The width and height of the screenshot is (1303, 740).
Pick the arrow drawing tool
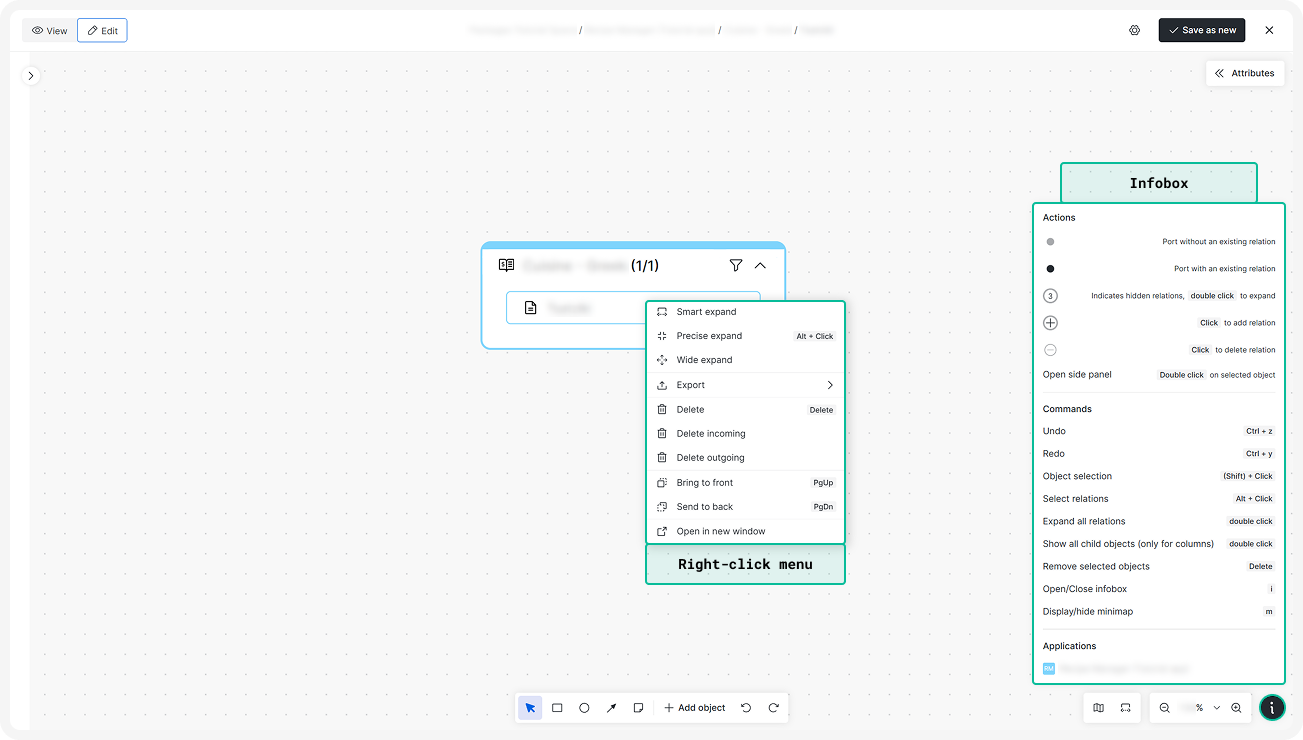pyautogui.click(x=611, y=707)
